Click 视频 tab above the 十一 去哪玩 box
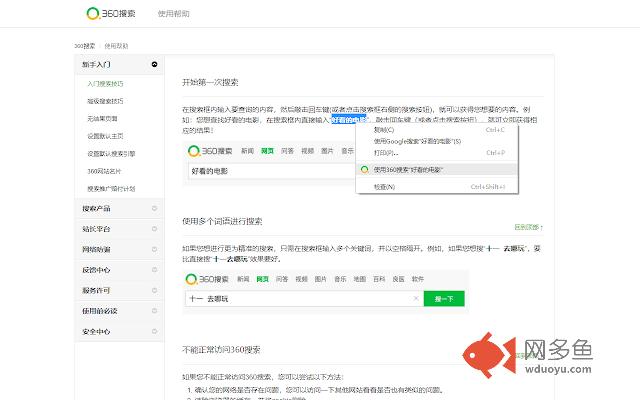 [x=301, y=279]
